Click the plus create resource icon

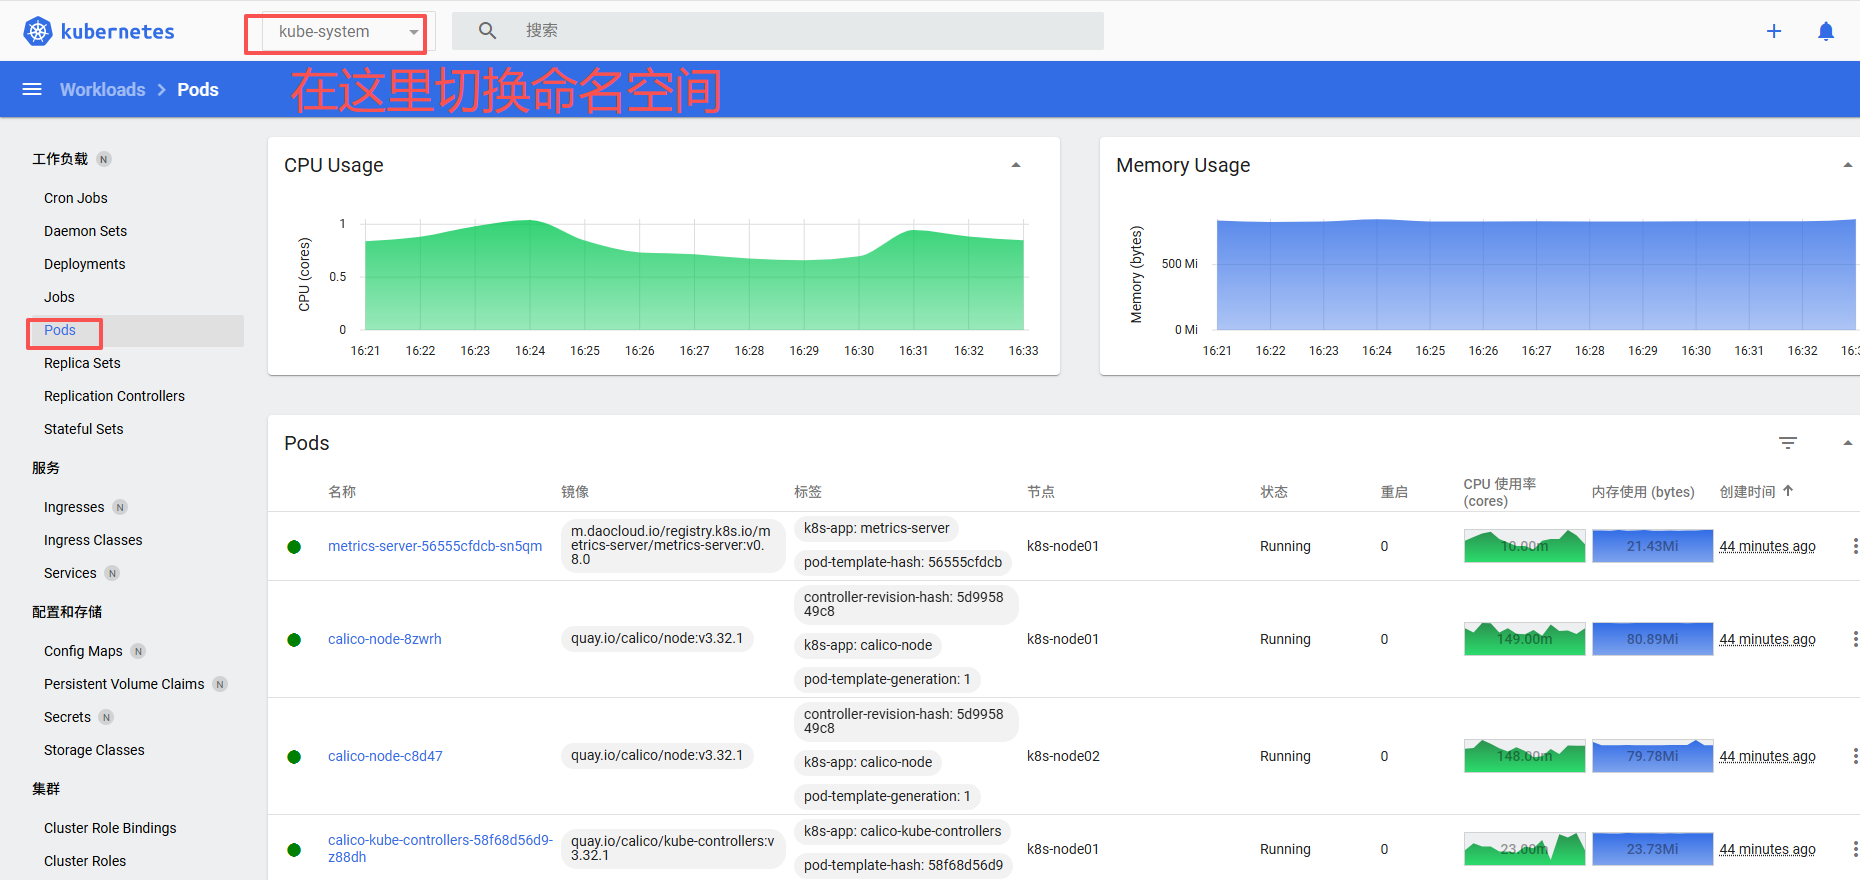coord(1774,31)
